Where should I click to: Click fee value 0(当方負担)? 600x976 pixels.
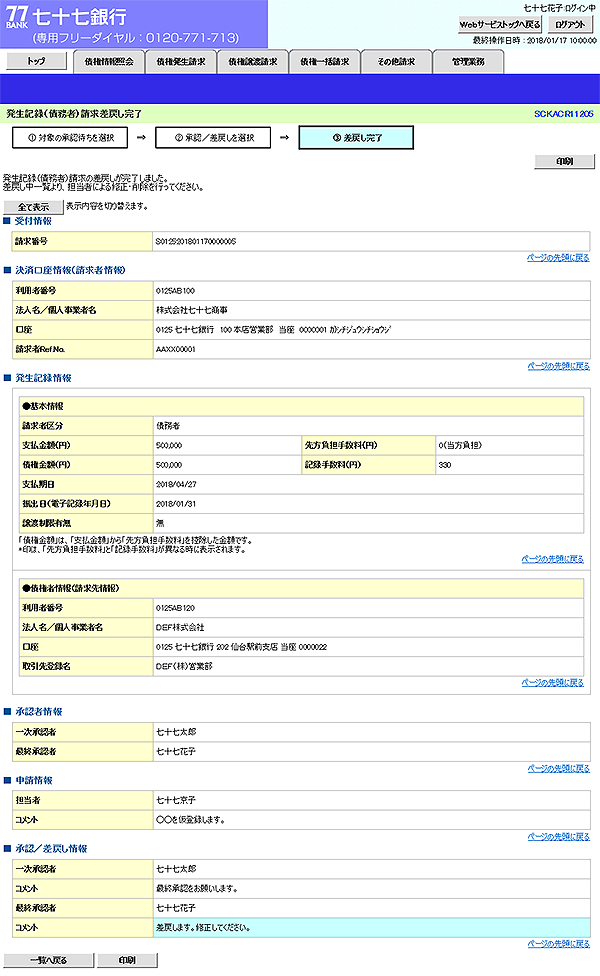[x=460, y=445]
